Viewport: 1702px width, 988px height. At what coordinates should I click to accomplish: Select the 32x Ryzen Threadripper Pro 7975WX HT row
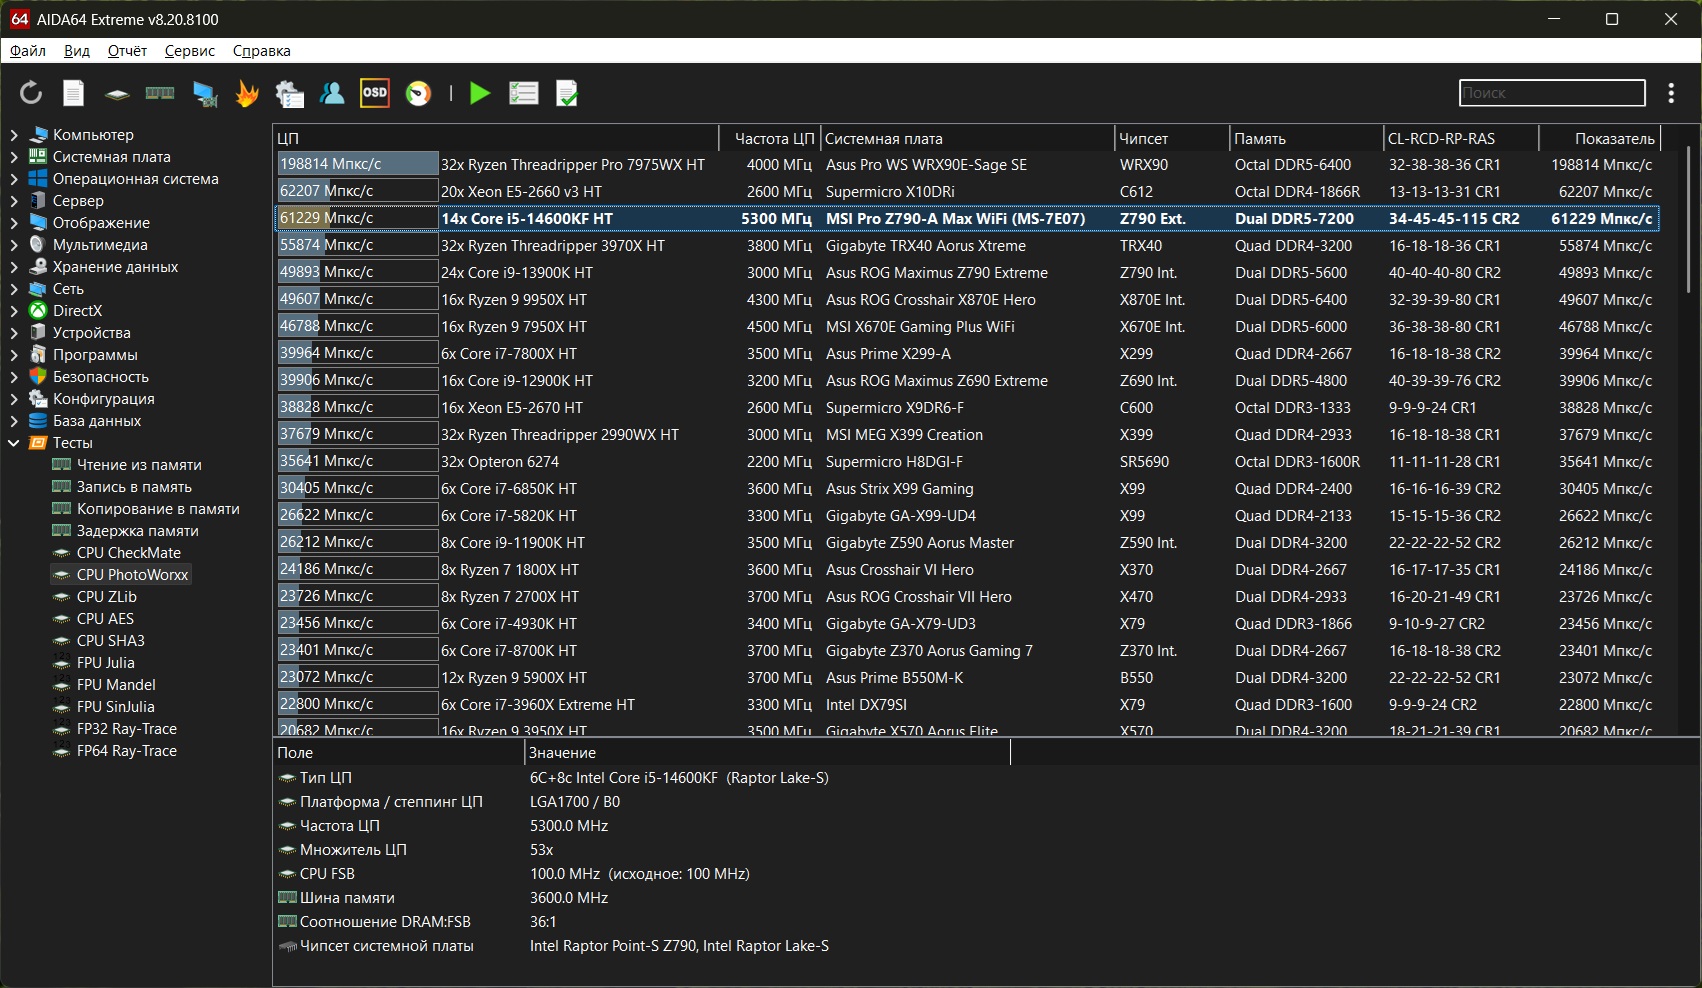[x=967, y=164]
